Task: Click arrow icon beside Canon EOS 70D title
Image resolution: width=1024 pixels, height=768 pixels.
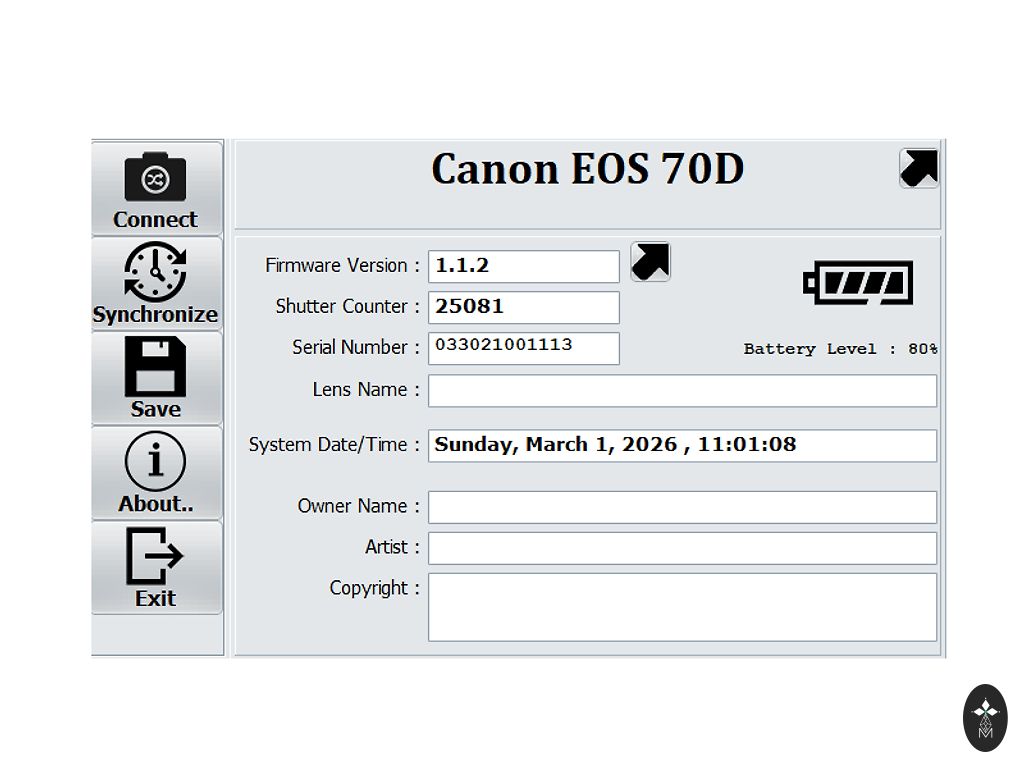Action: 918,168
